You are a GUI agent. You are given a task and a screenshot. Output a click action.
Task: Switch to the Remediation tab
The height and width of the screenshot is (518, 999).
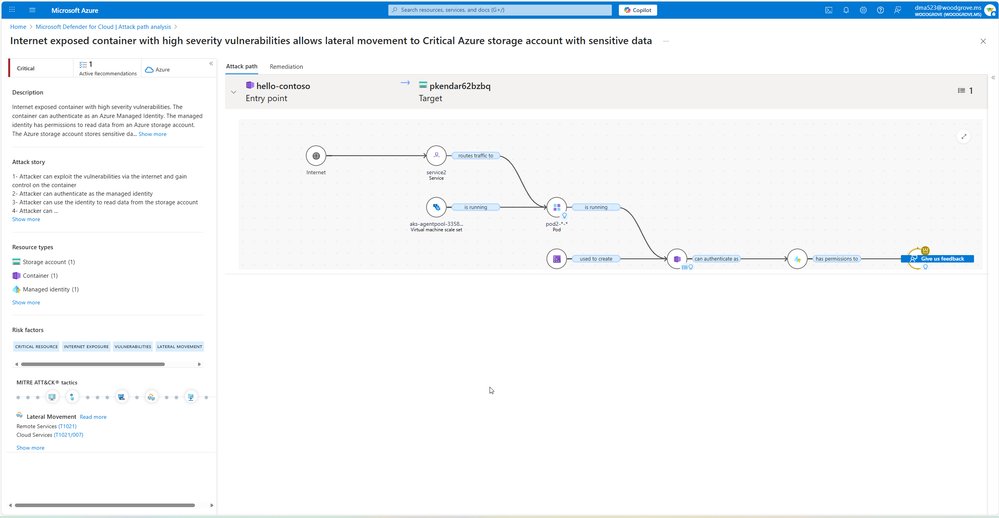286,66
